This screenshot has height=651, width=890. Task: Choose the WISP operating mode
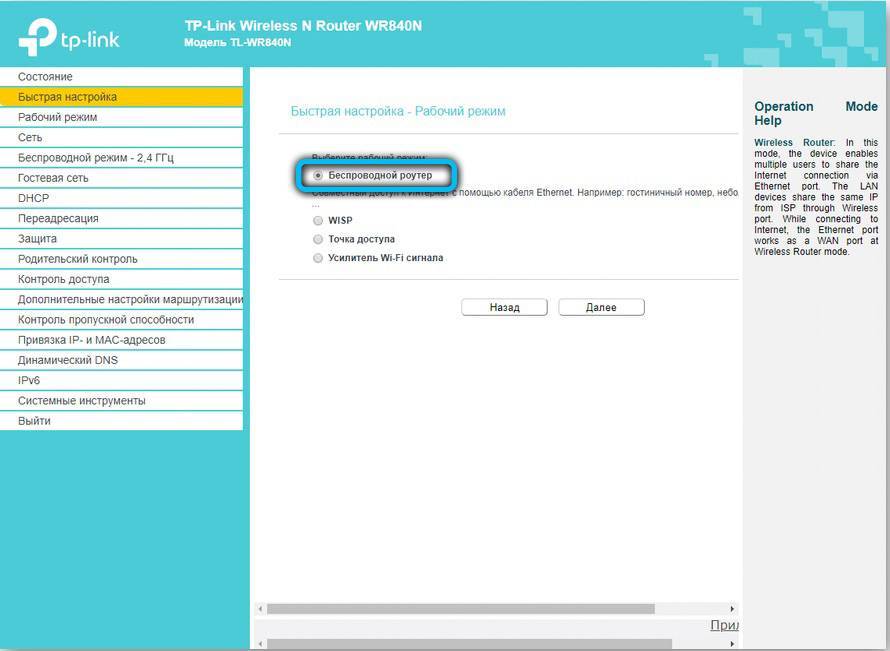coord(318,220)
